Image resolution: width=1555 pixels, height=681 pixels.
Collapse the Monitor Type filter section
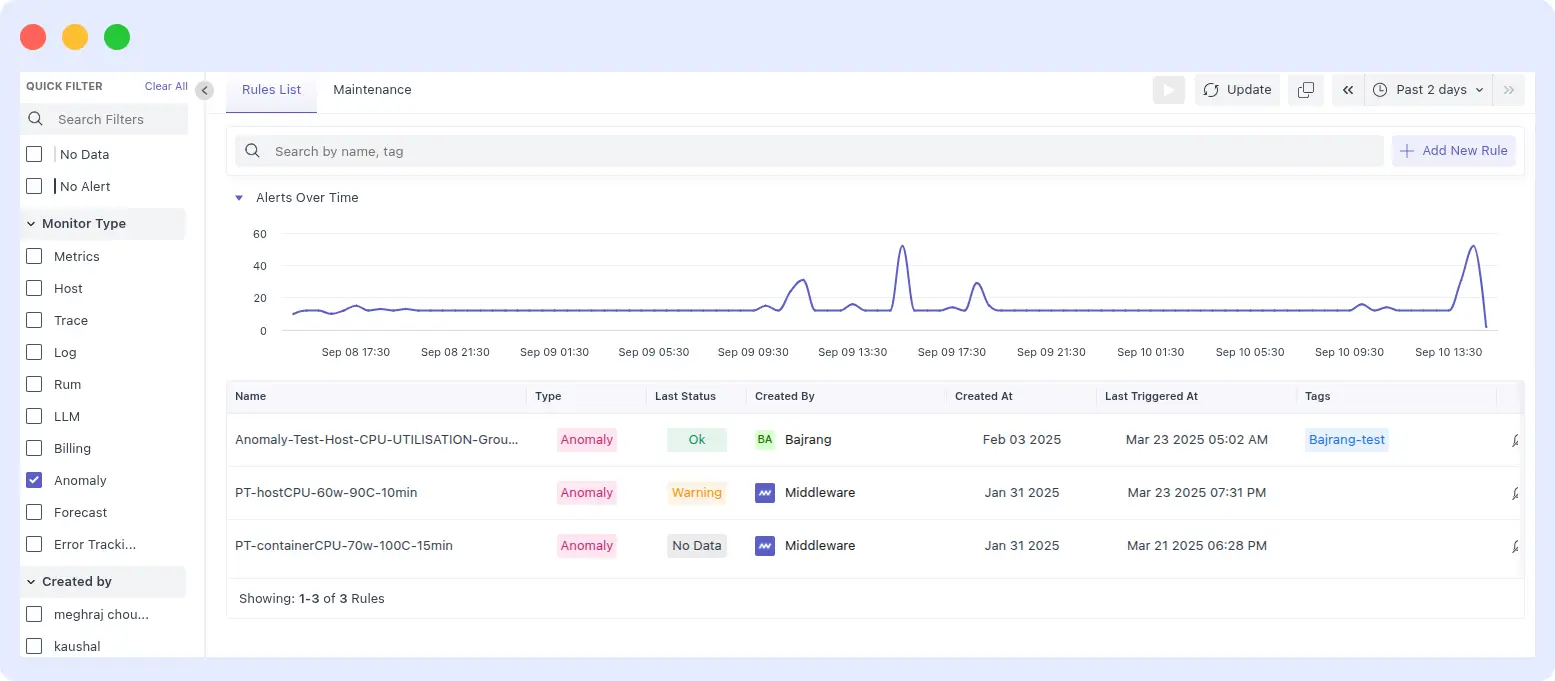point(30,224)
